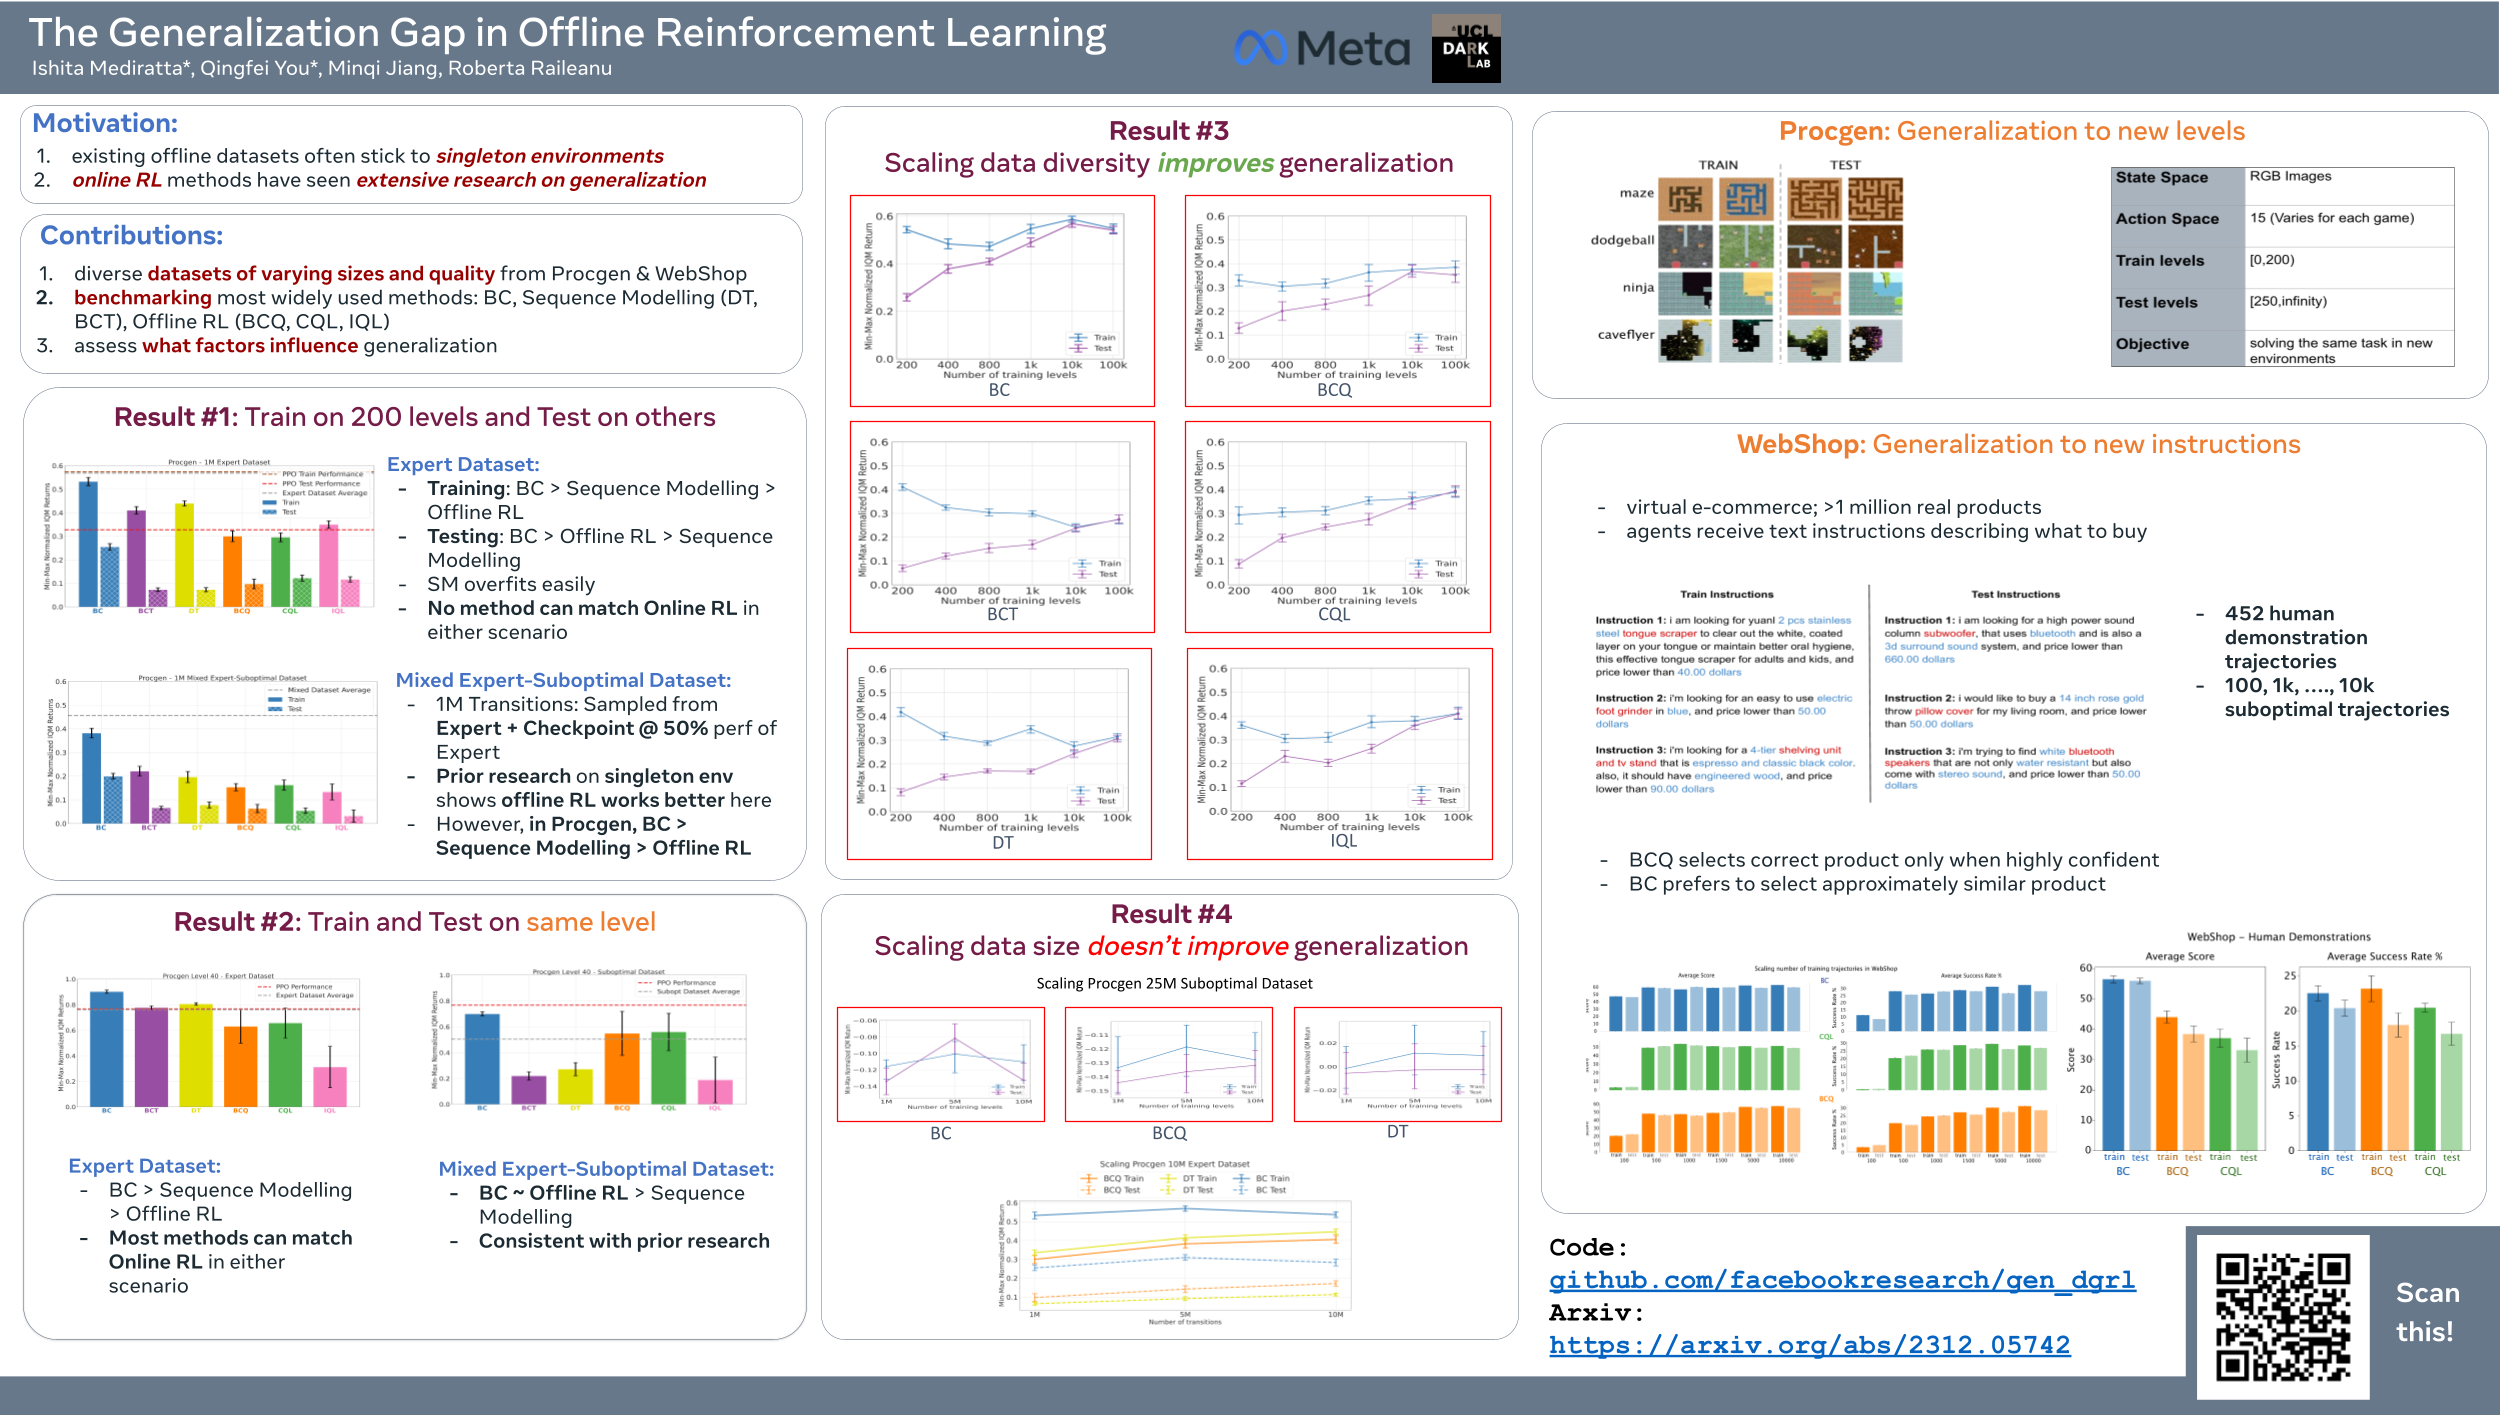Click the QR code image
The image size is (2500, 1415).
(x=2282, y=1316)
